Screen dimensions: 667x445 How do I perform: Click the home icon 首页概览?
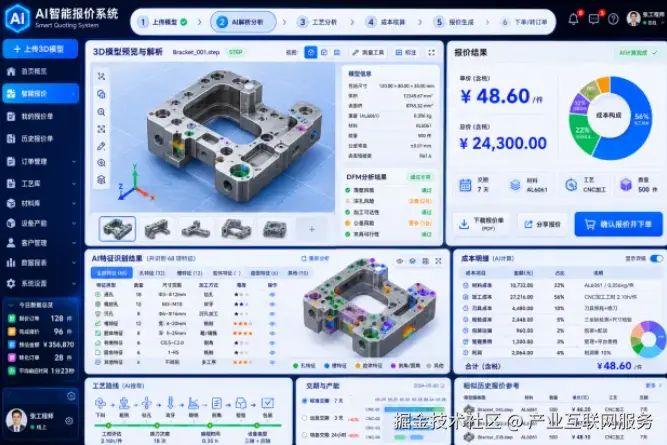[x=11, y=71]
